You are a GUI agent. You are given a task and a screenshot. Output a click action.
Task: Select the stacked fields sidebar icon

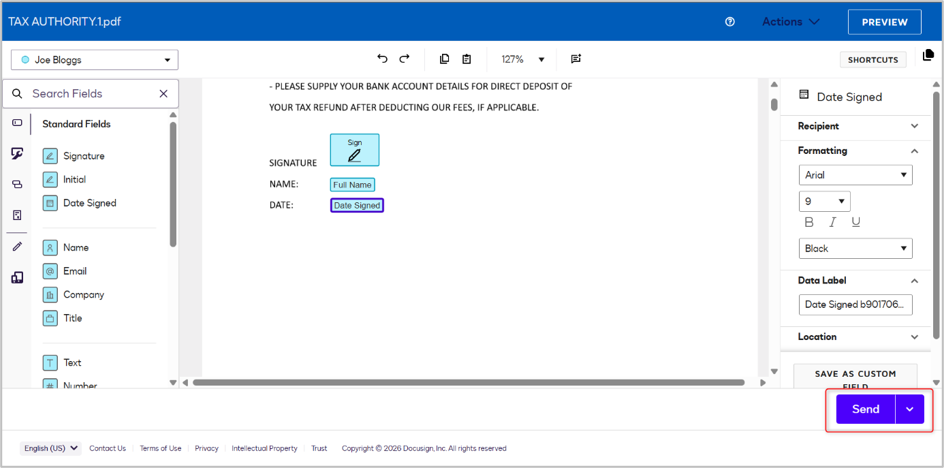17,185
